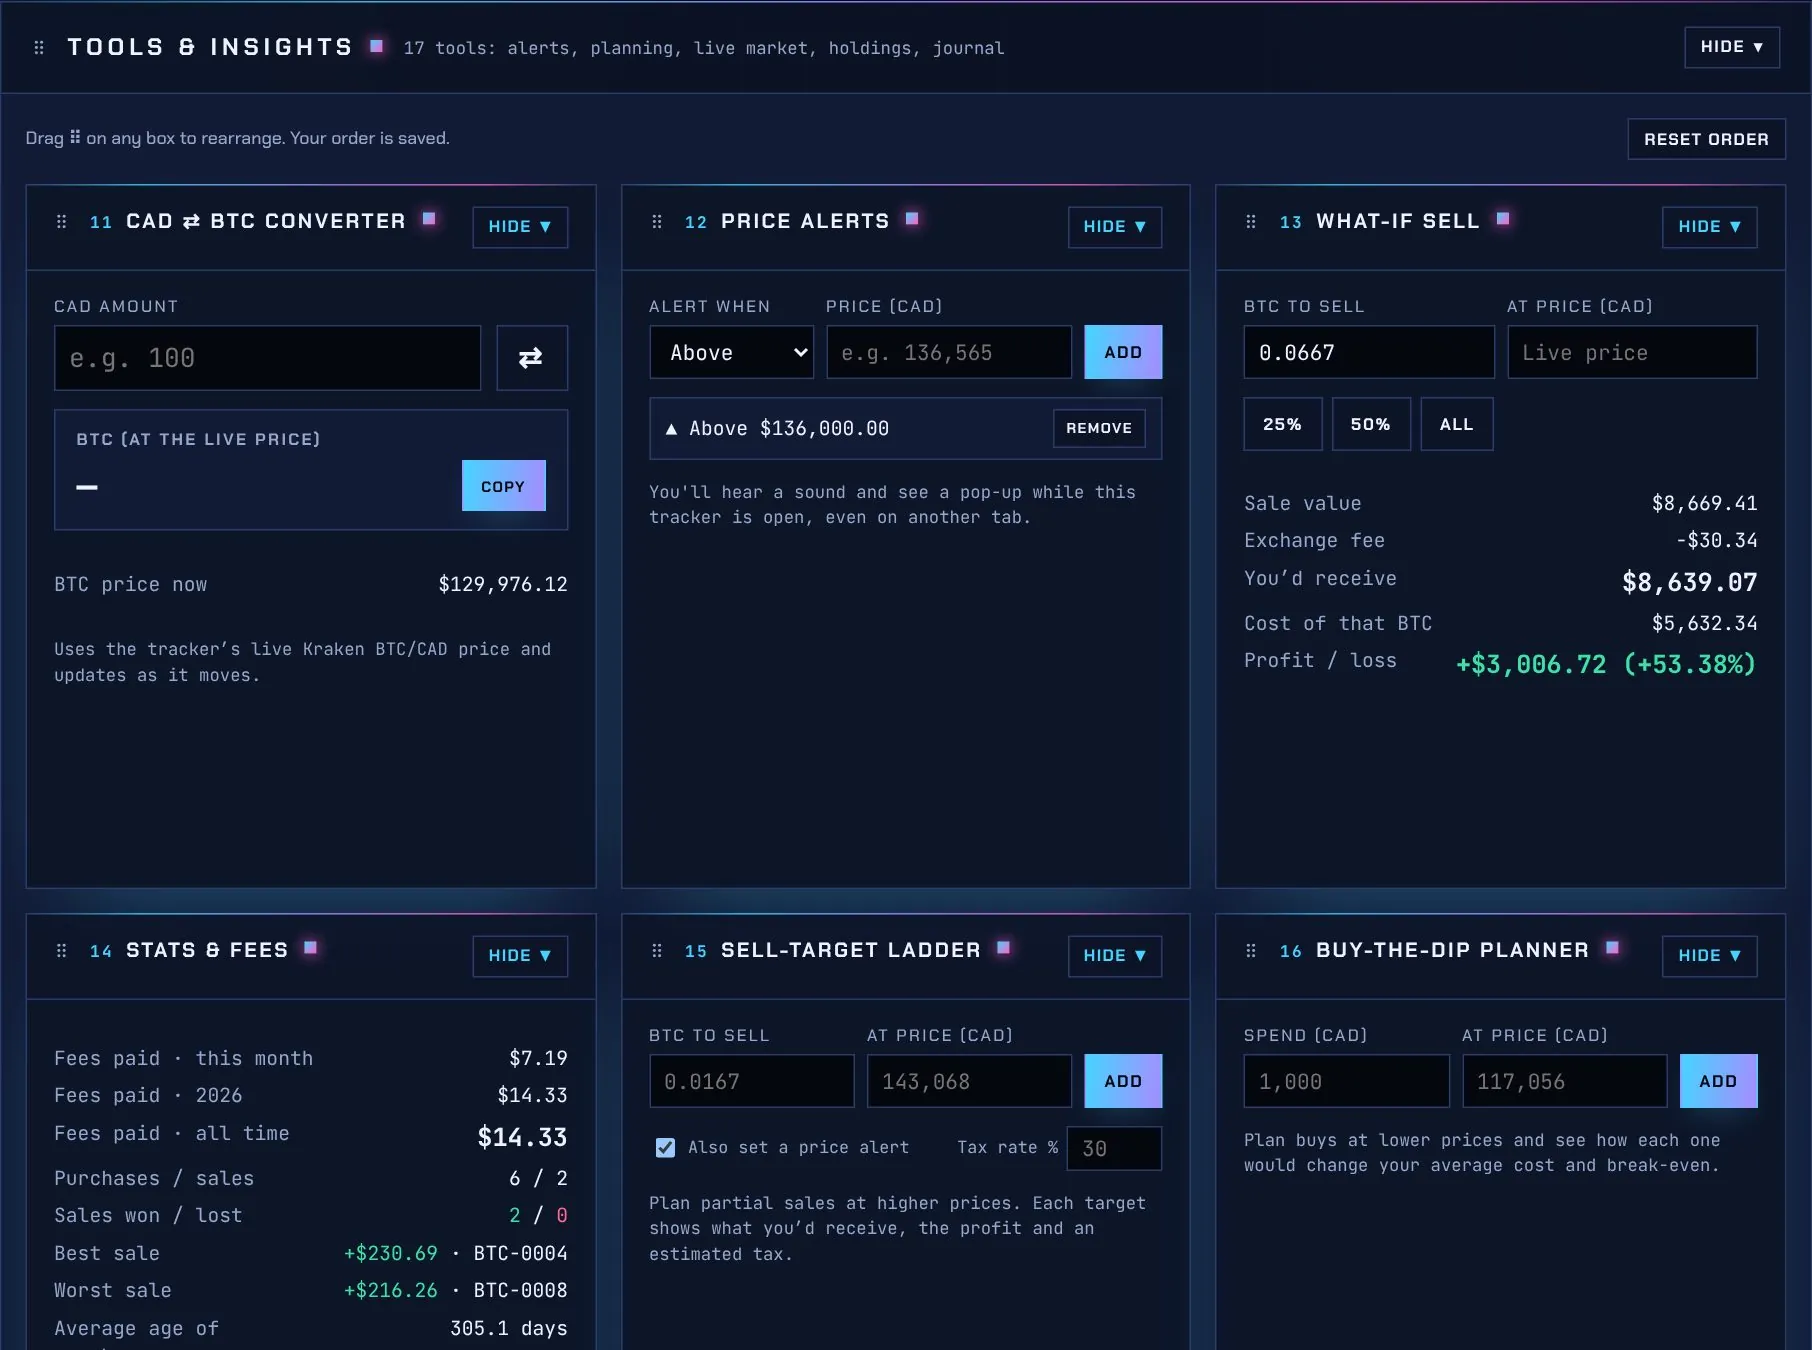This screenshot has width=1812, height=1350.
Task: Hide the Stats & Fees panel
Action: click(520, 956)
